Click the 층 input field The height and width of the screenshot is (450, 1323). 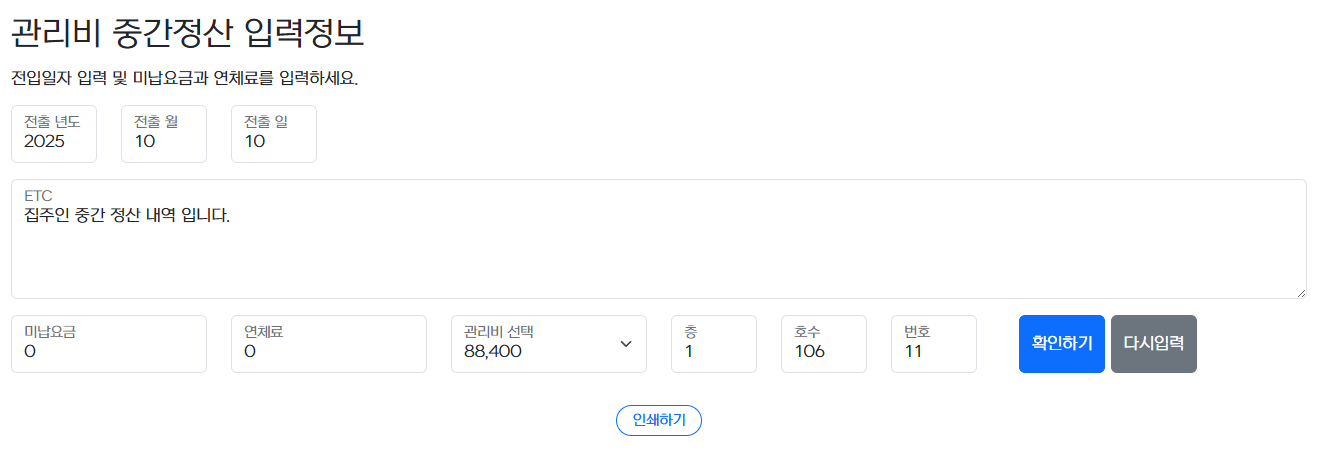point(713,344)
